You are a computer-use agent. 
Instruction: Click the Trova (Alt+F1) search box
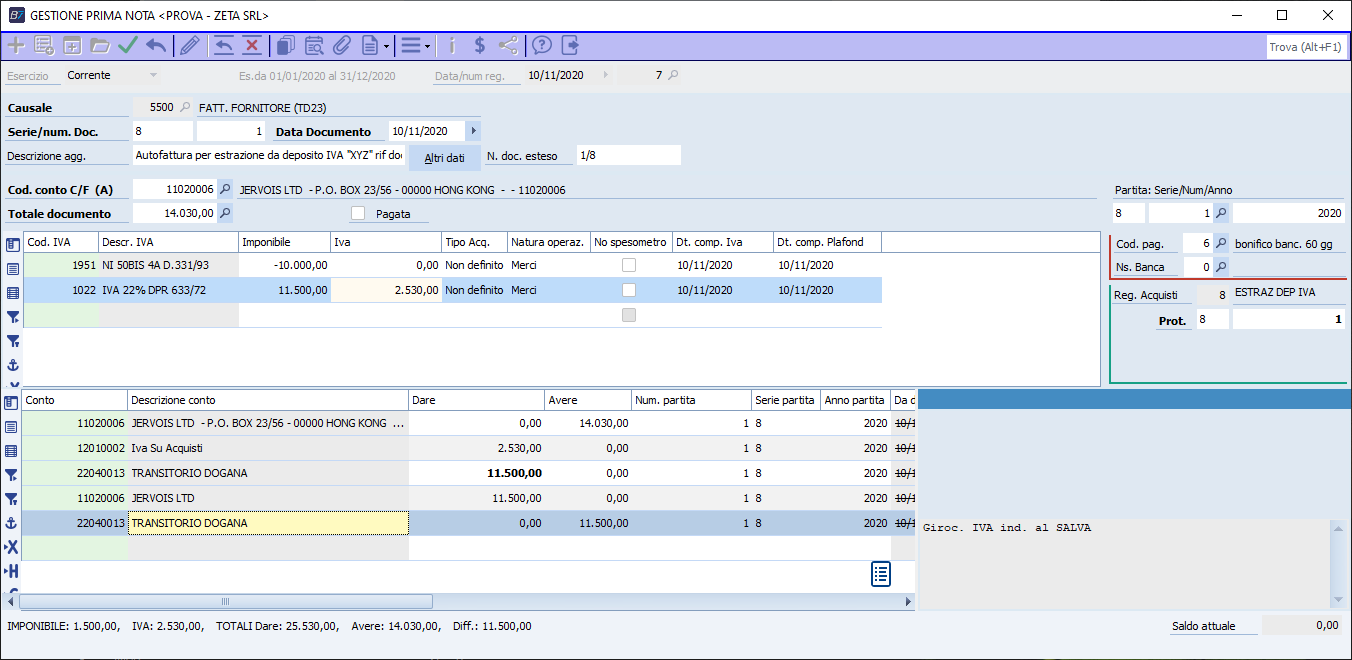[x=1305, y=47]
